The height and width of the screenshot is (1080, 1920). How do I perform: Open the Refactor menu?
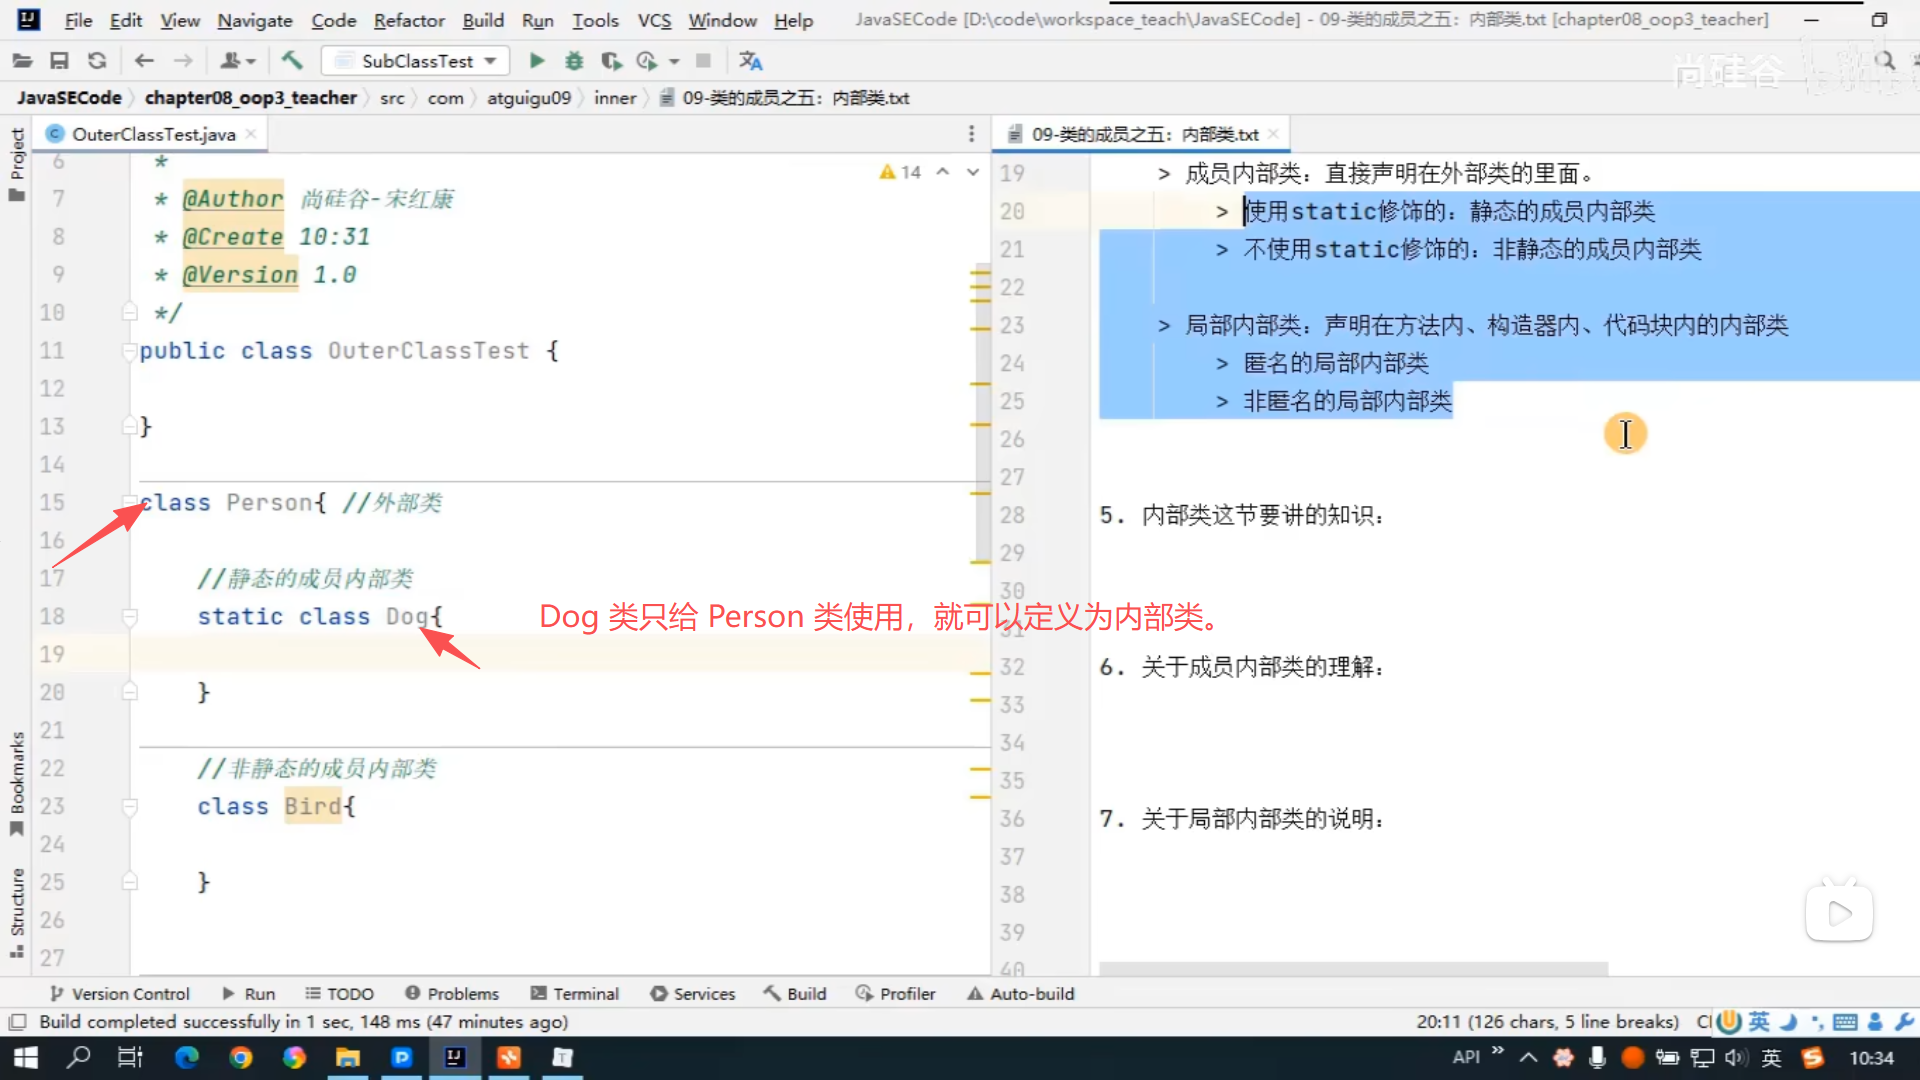(408, 20)
